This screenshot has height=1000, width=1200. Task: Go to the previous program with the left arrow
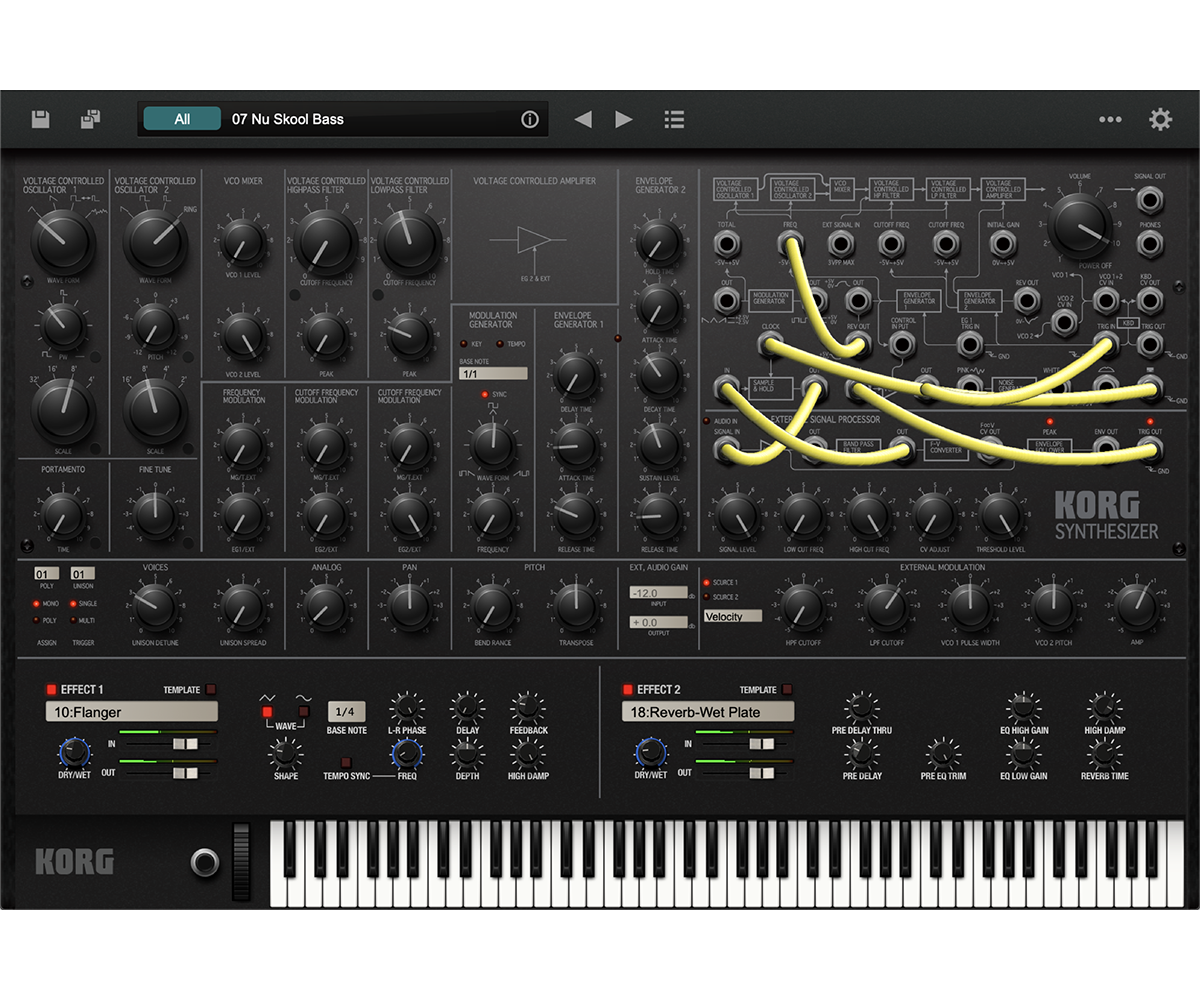pyautogui.click(x=583, y=119)
